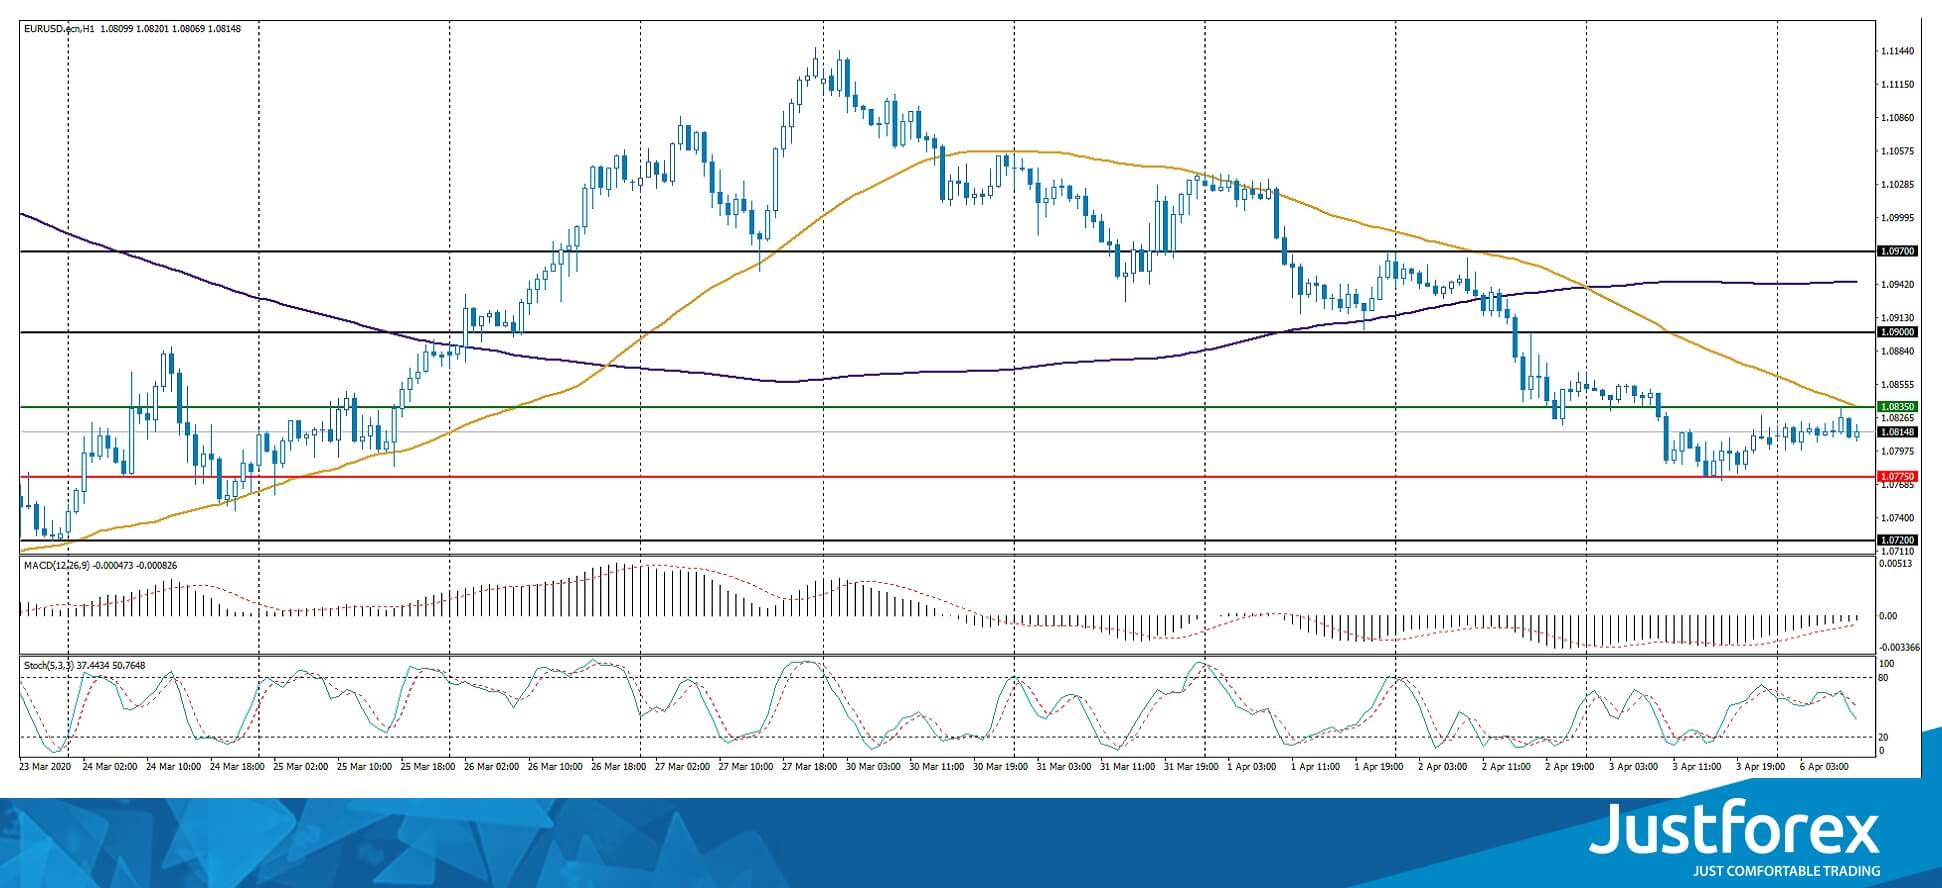Click the 31 Mar 03:00 time label
This screenshot has height=888, width=1942.
(1063, 767)
